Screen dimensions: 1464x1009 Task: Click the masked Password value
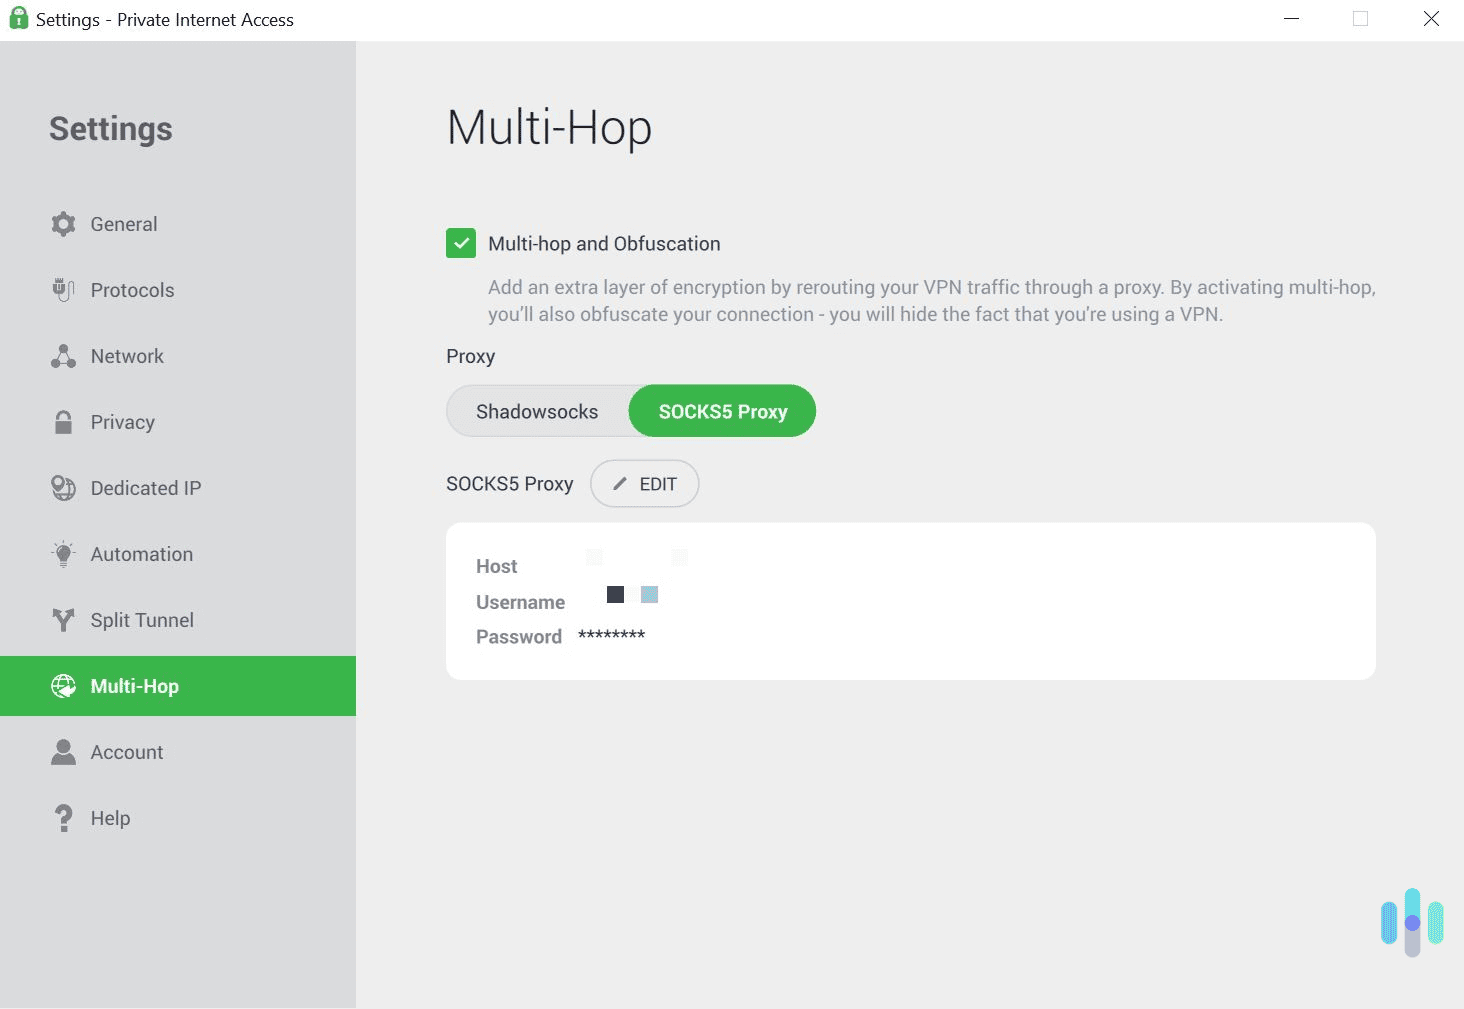point(611,636)
